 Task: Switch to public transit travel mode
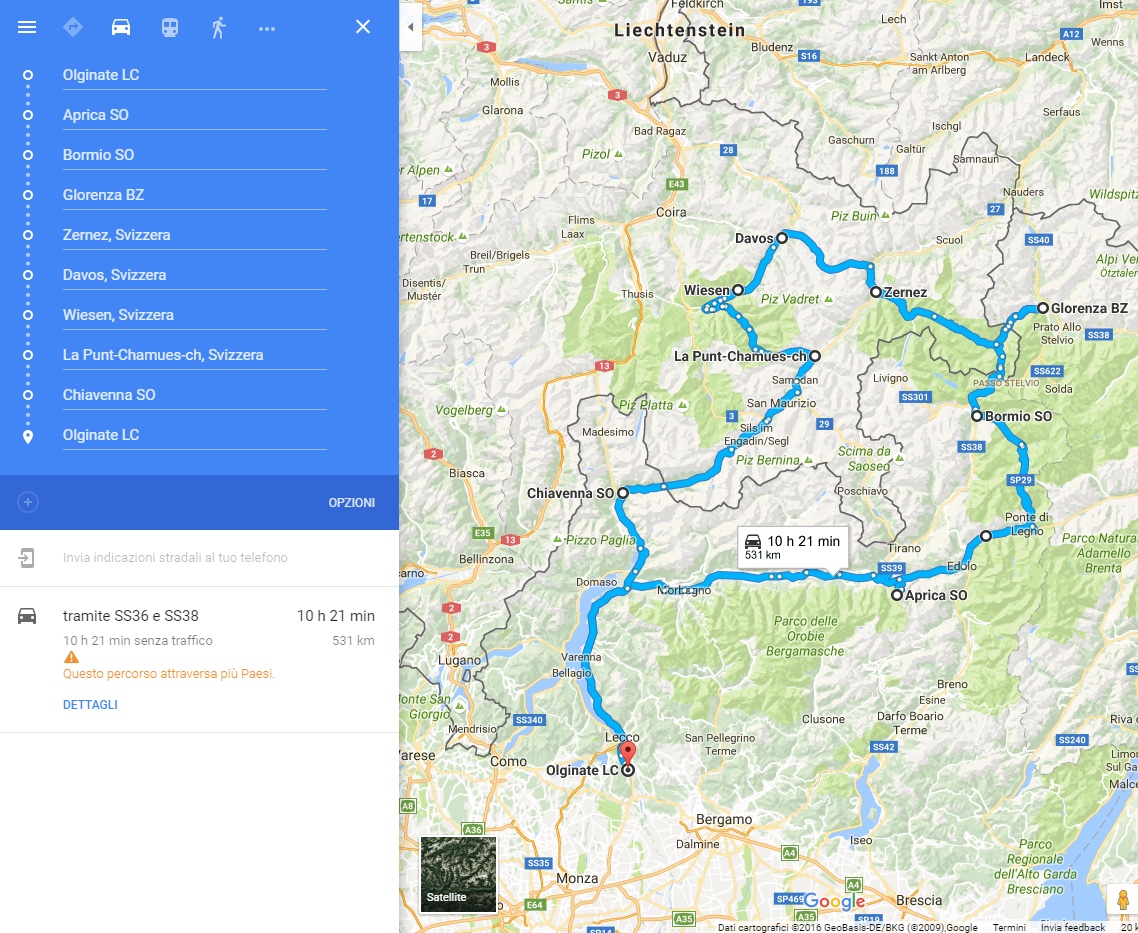170,28
